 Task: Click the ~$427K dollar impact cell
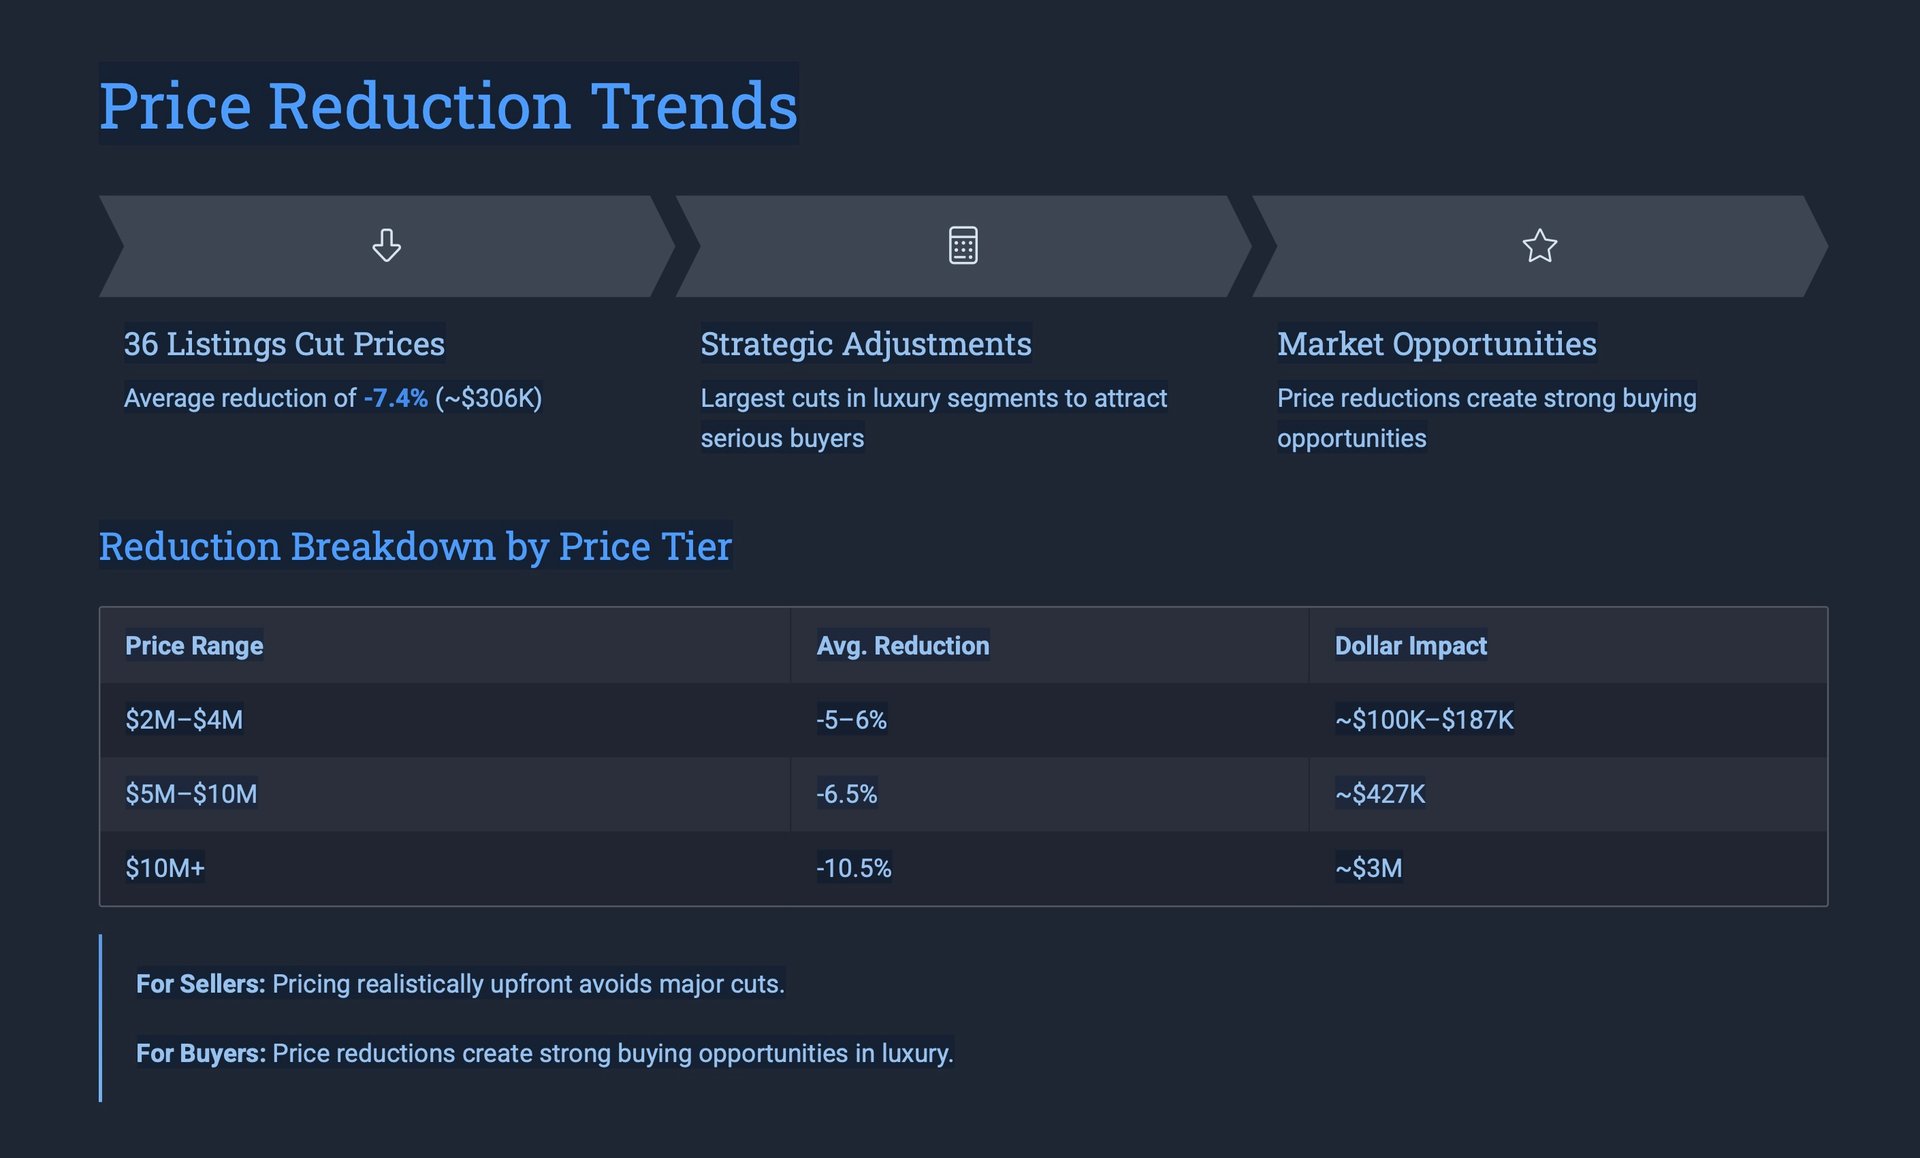1380,794
